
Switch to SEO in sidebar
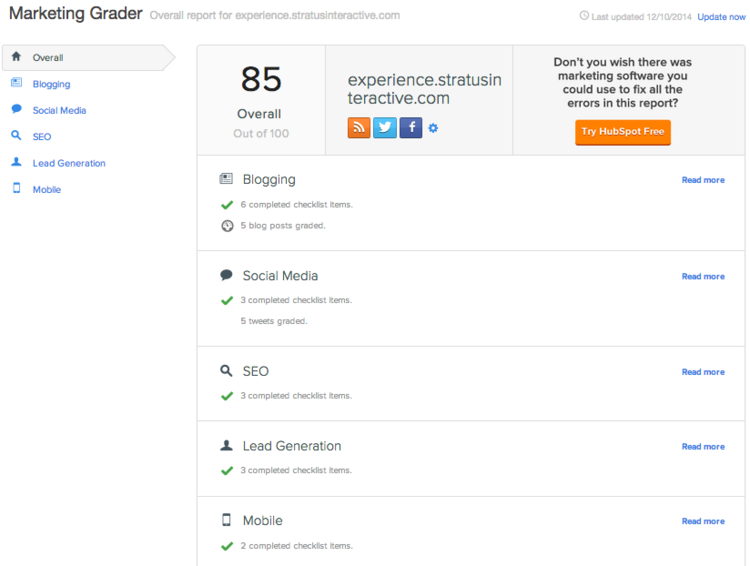[42, 137]
